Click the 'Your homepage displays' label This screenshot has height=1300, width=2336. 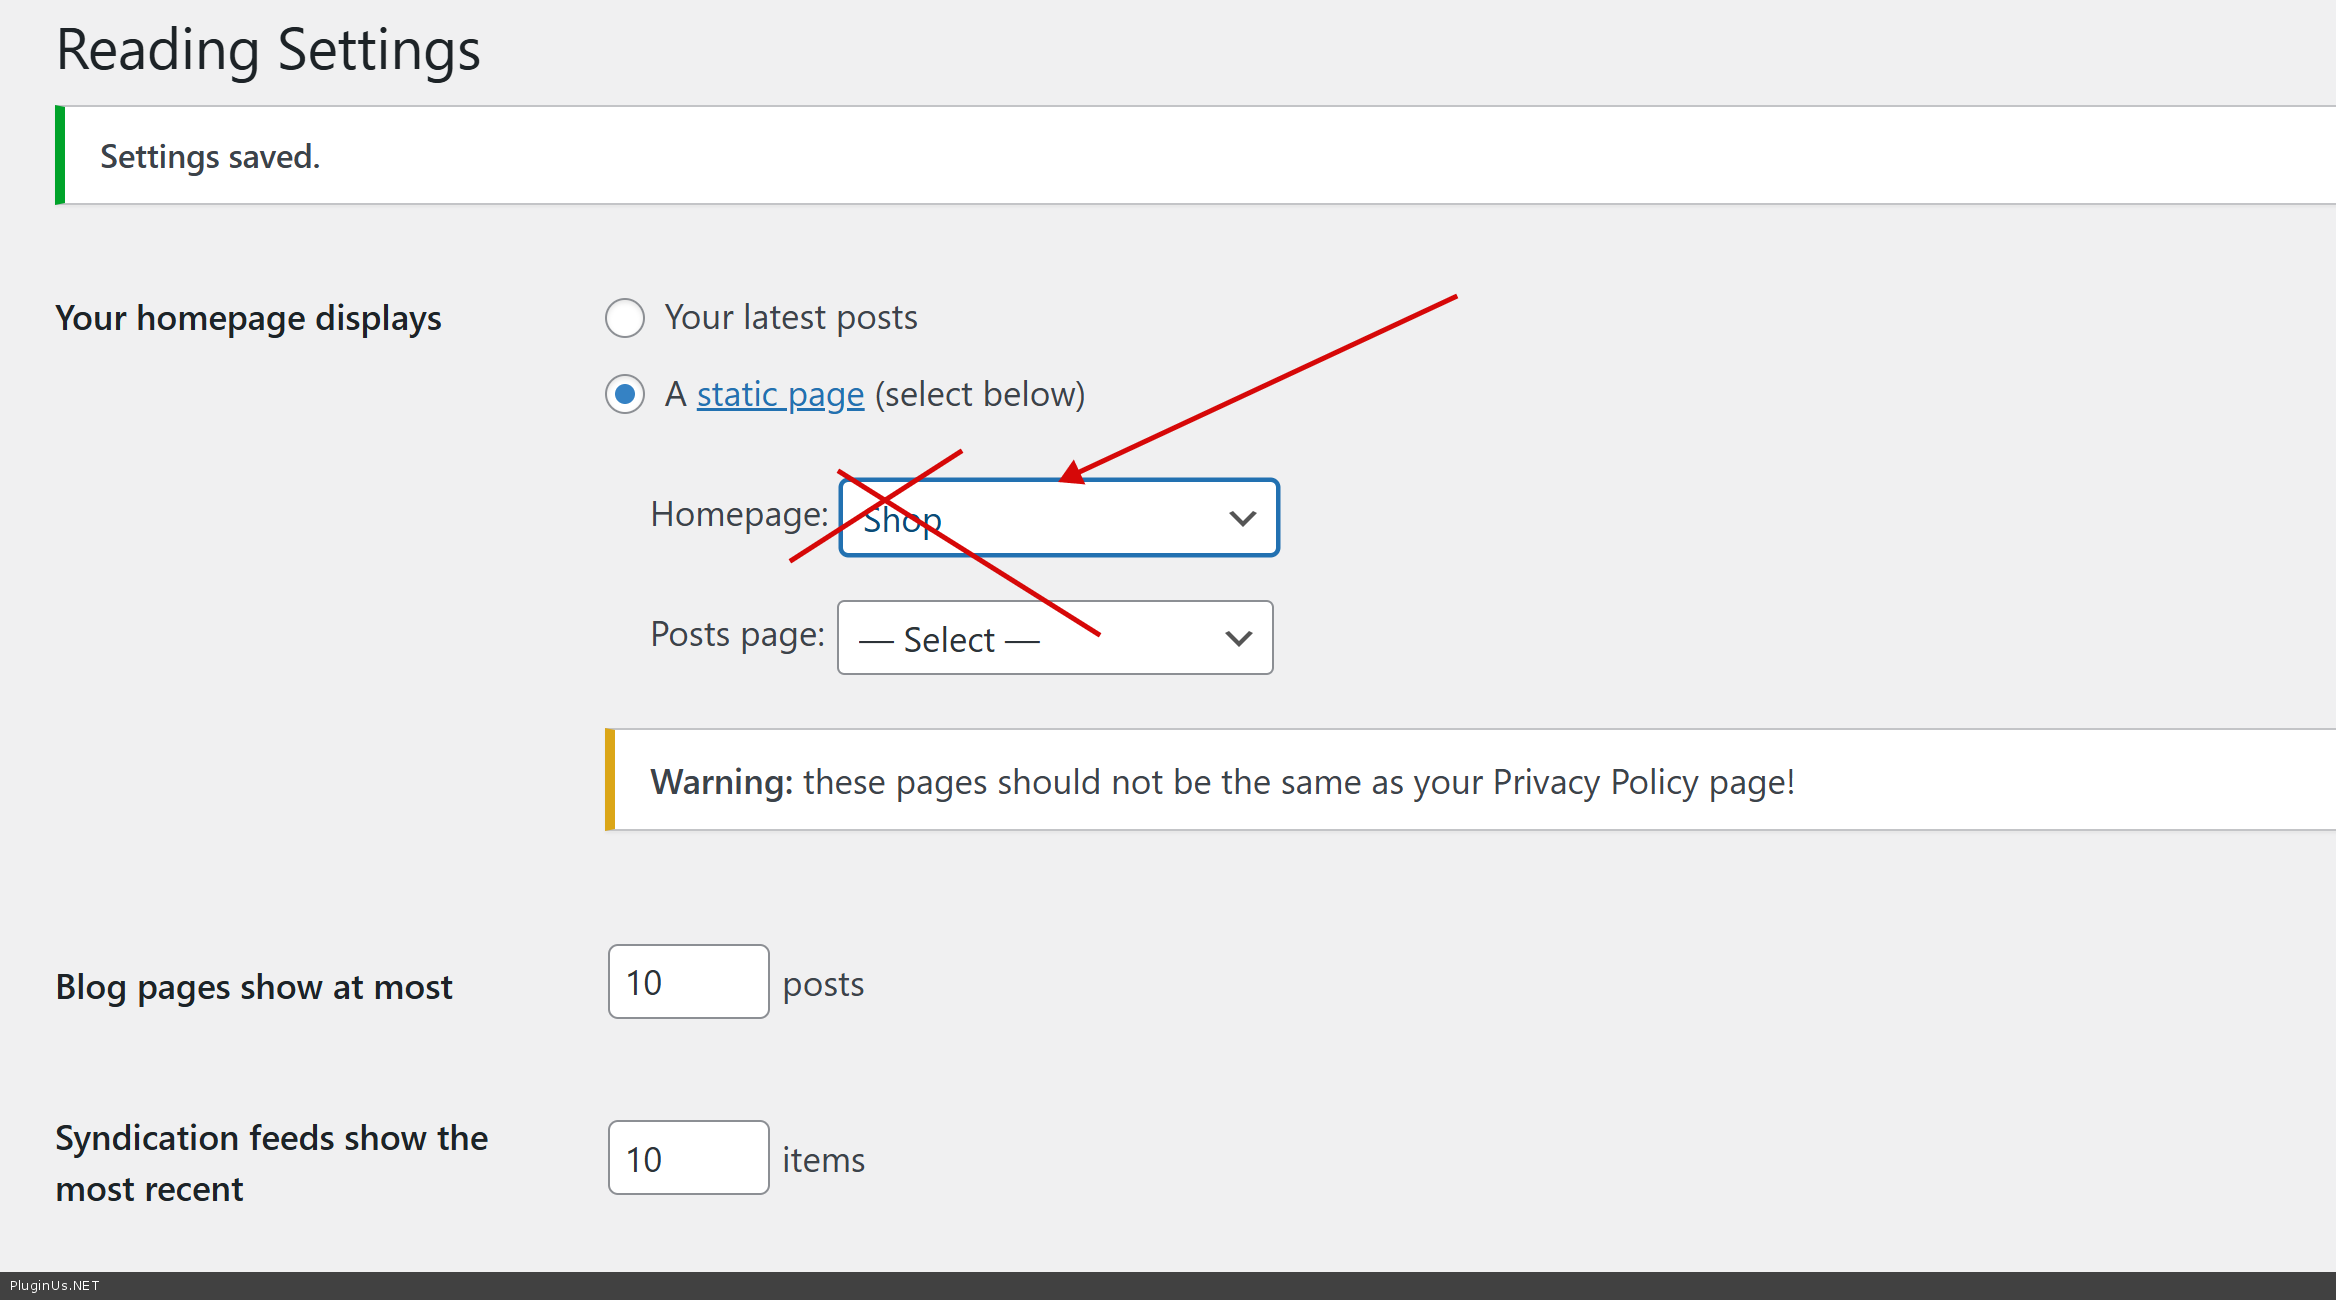[x=248, y=318]
